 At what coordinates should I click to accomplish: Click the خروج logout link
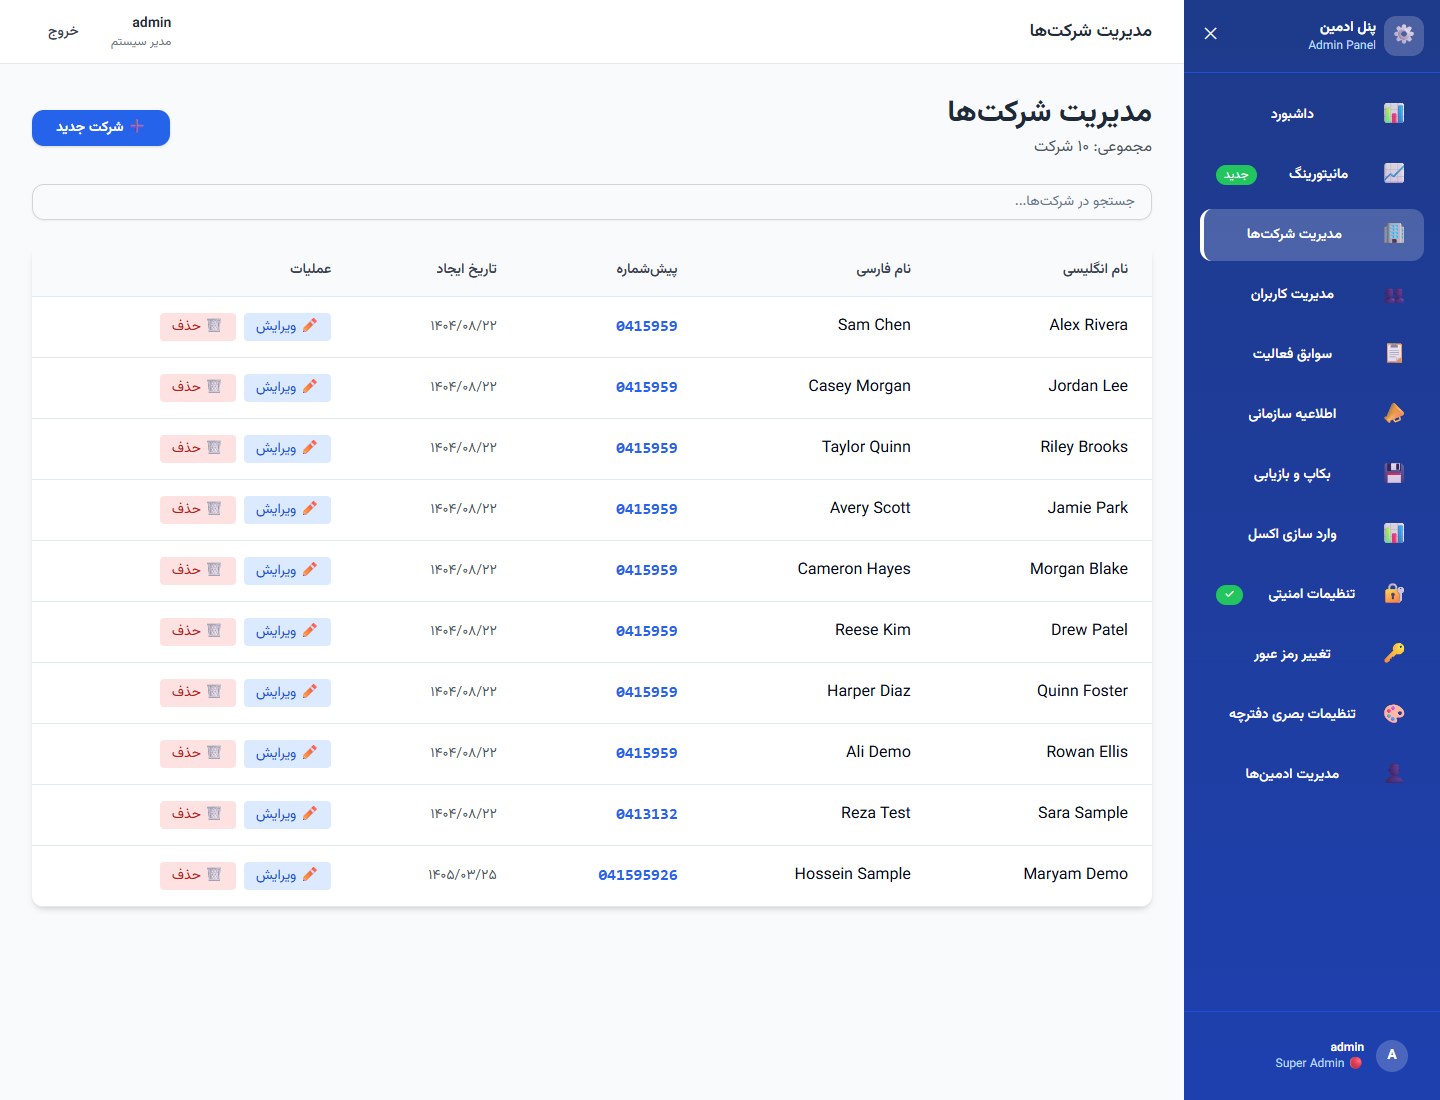(x=63, y=32)
